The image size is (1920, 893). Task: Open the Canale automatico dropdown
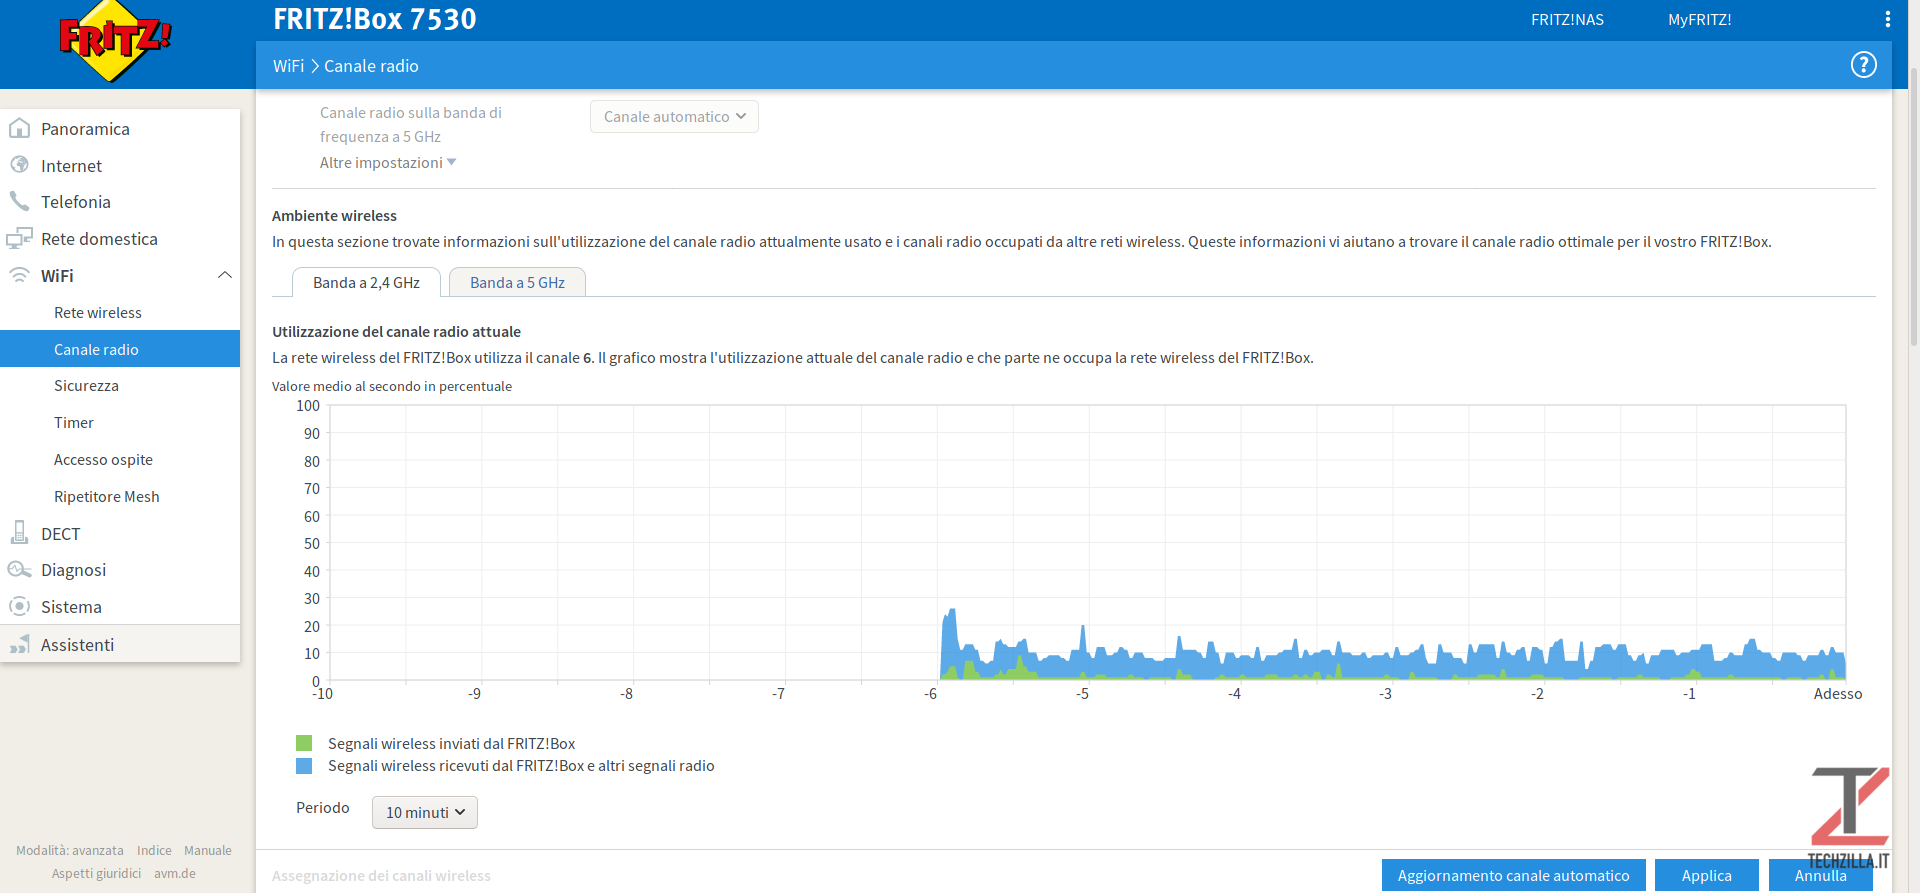point(674,116)
